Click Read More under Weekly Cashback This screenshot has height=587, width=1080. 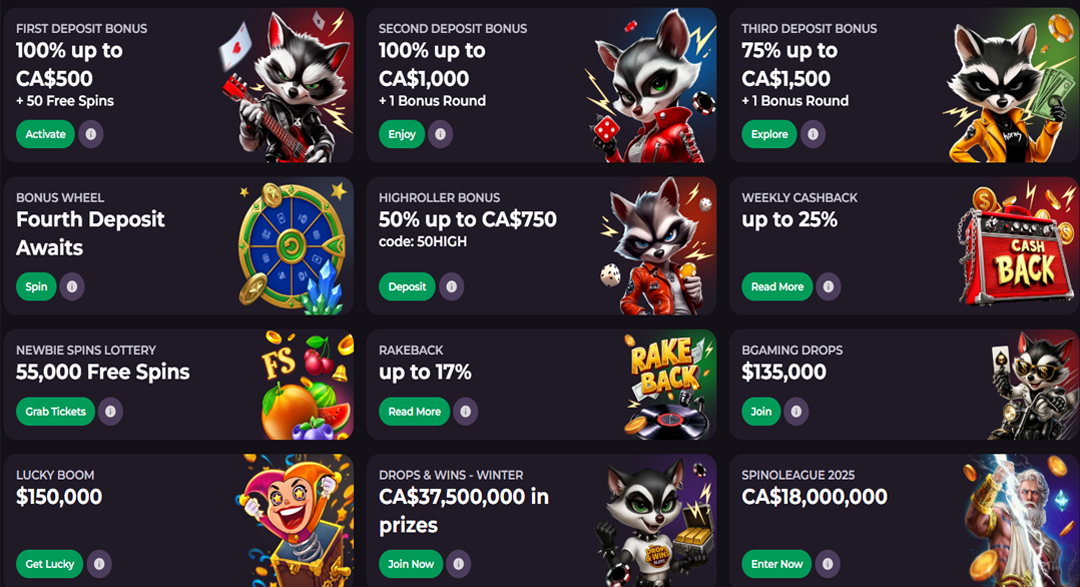[777, 287]
